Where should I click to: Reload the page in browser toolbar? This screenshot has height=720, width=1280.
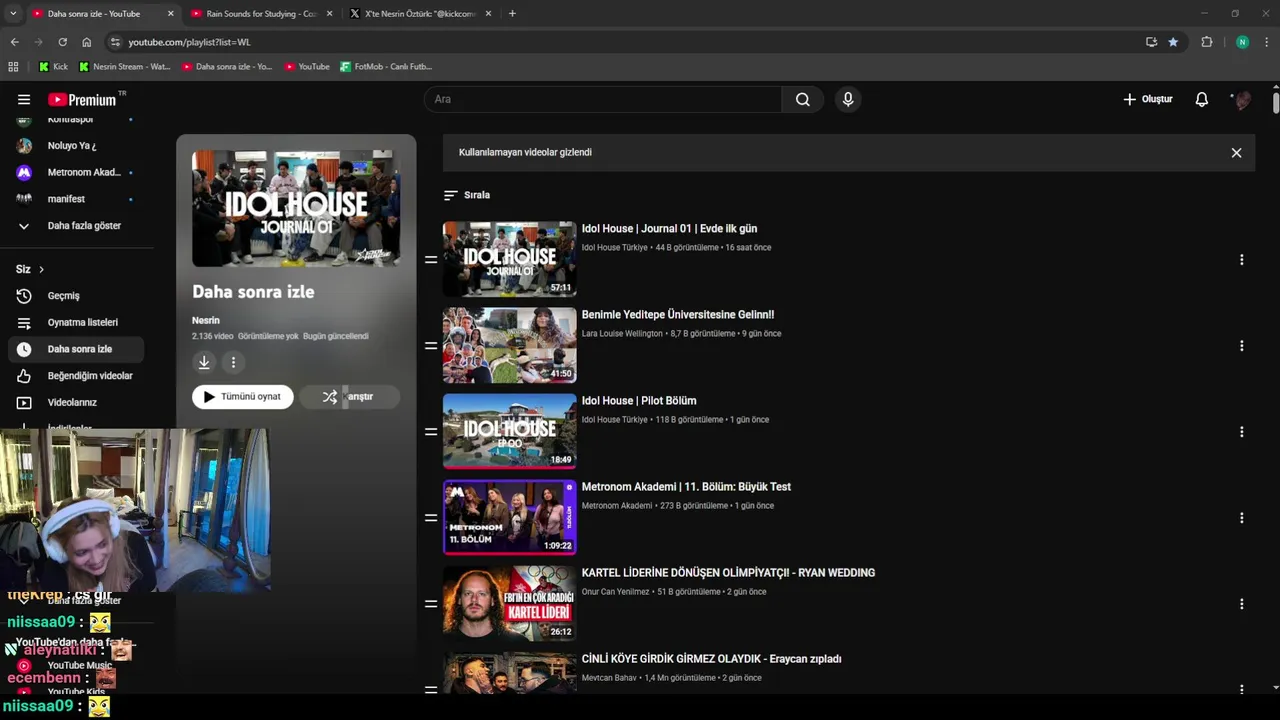pyautogui.click(x=62, y=42)
